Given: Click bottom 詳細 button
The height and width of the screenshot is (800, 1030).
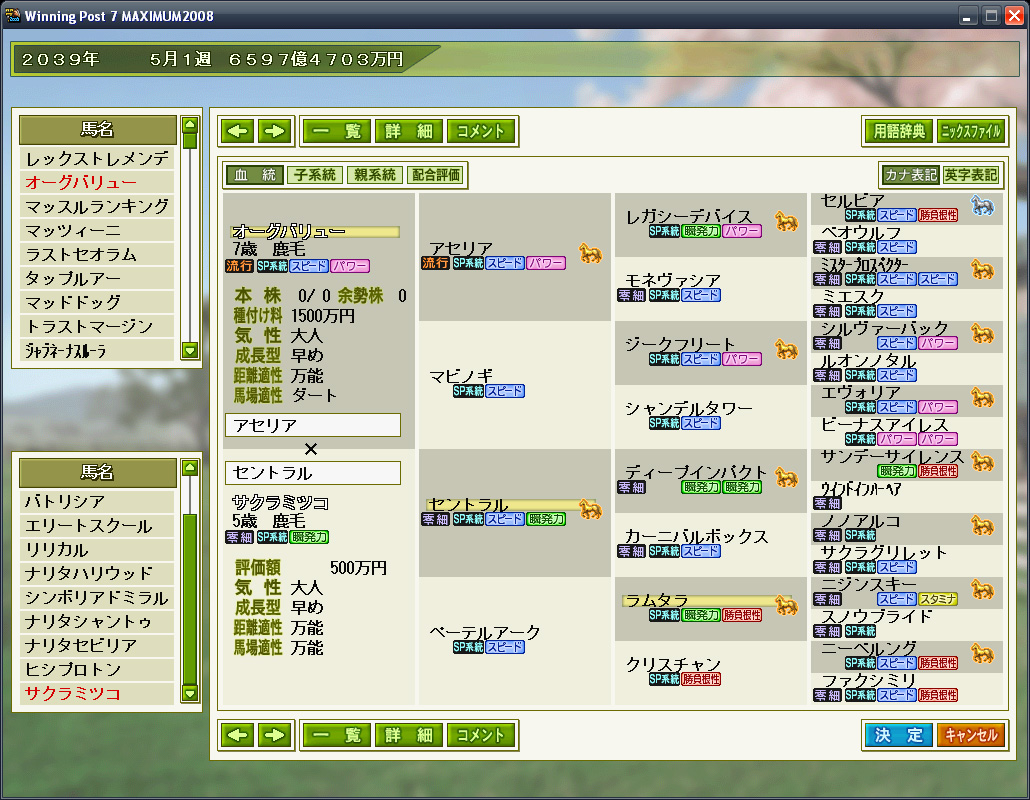Looking at the screenshot, I should [409, 735].
